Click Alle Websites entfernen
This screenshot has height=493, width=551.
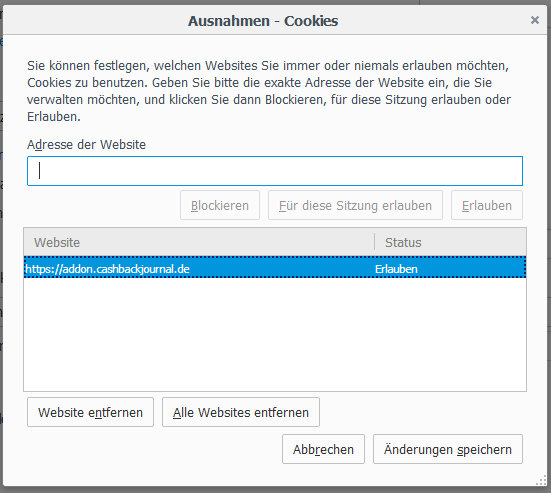pyautogui.click(x=241, y=412)
